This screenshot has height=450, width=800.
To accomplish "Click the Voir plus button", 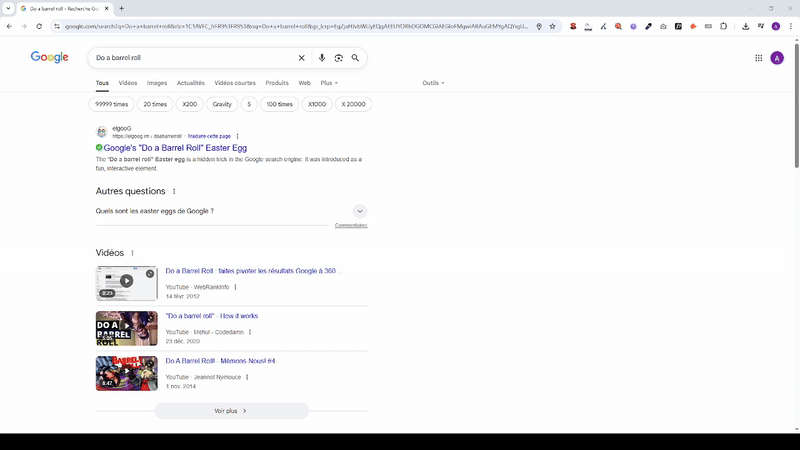I will 231,411.
